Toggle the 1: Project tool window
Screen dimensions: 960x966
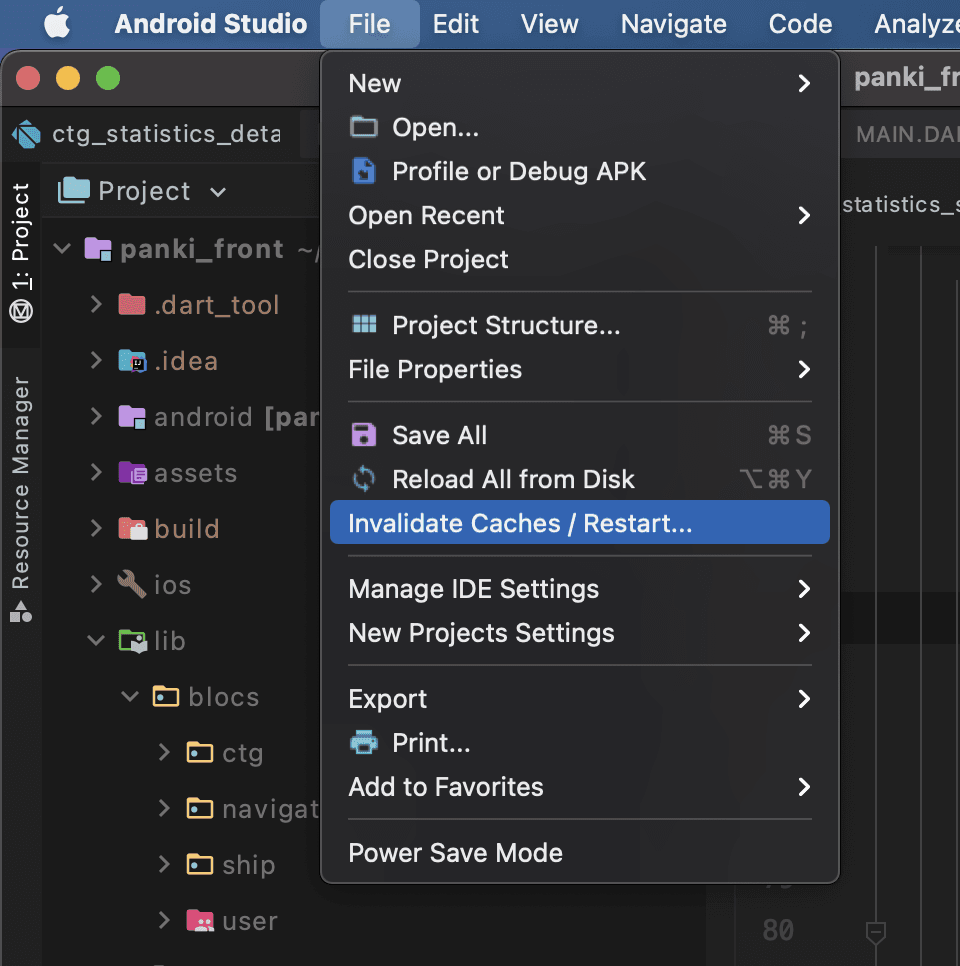click(x=21, y=252)
